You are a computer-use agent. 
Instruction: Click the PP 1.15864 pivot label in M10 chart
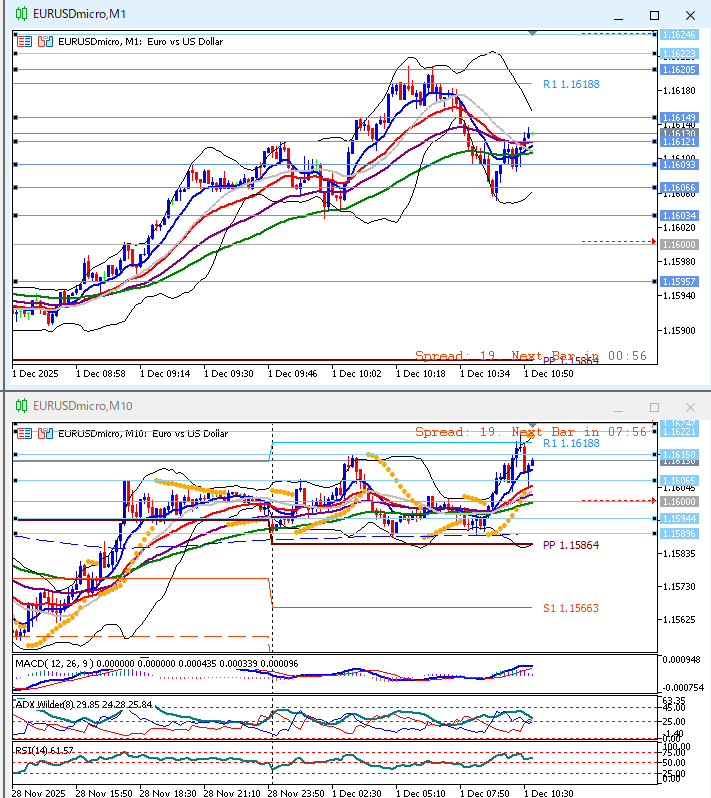pos(571,546)
